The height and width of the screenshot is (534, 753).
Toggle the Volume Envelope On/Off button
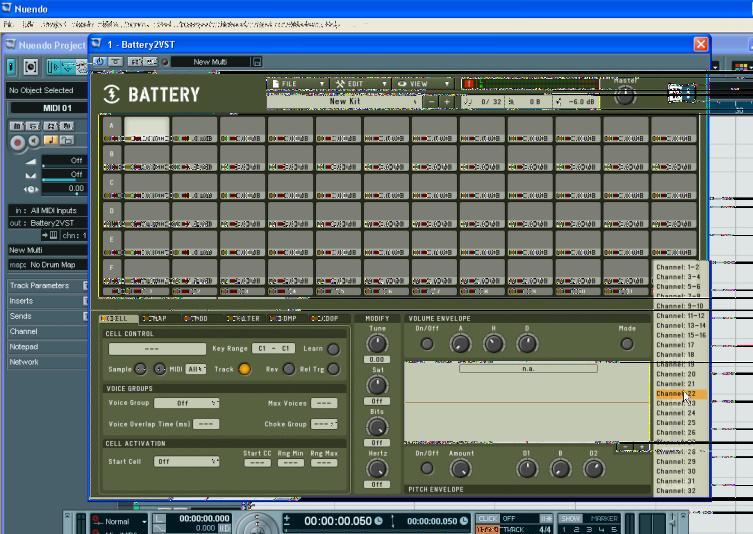[x=427, y=344]
